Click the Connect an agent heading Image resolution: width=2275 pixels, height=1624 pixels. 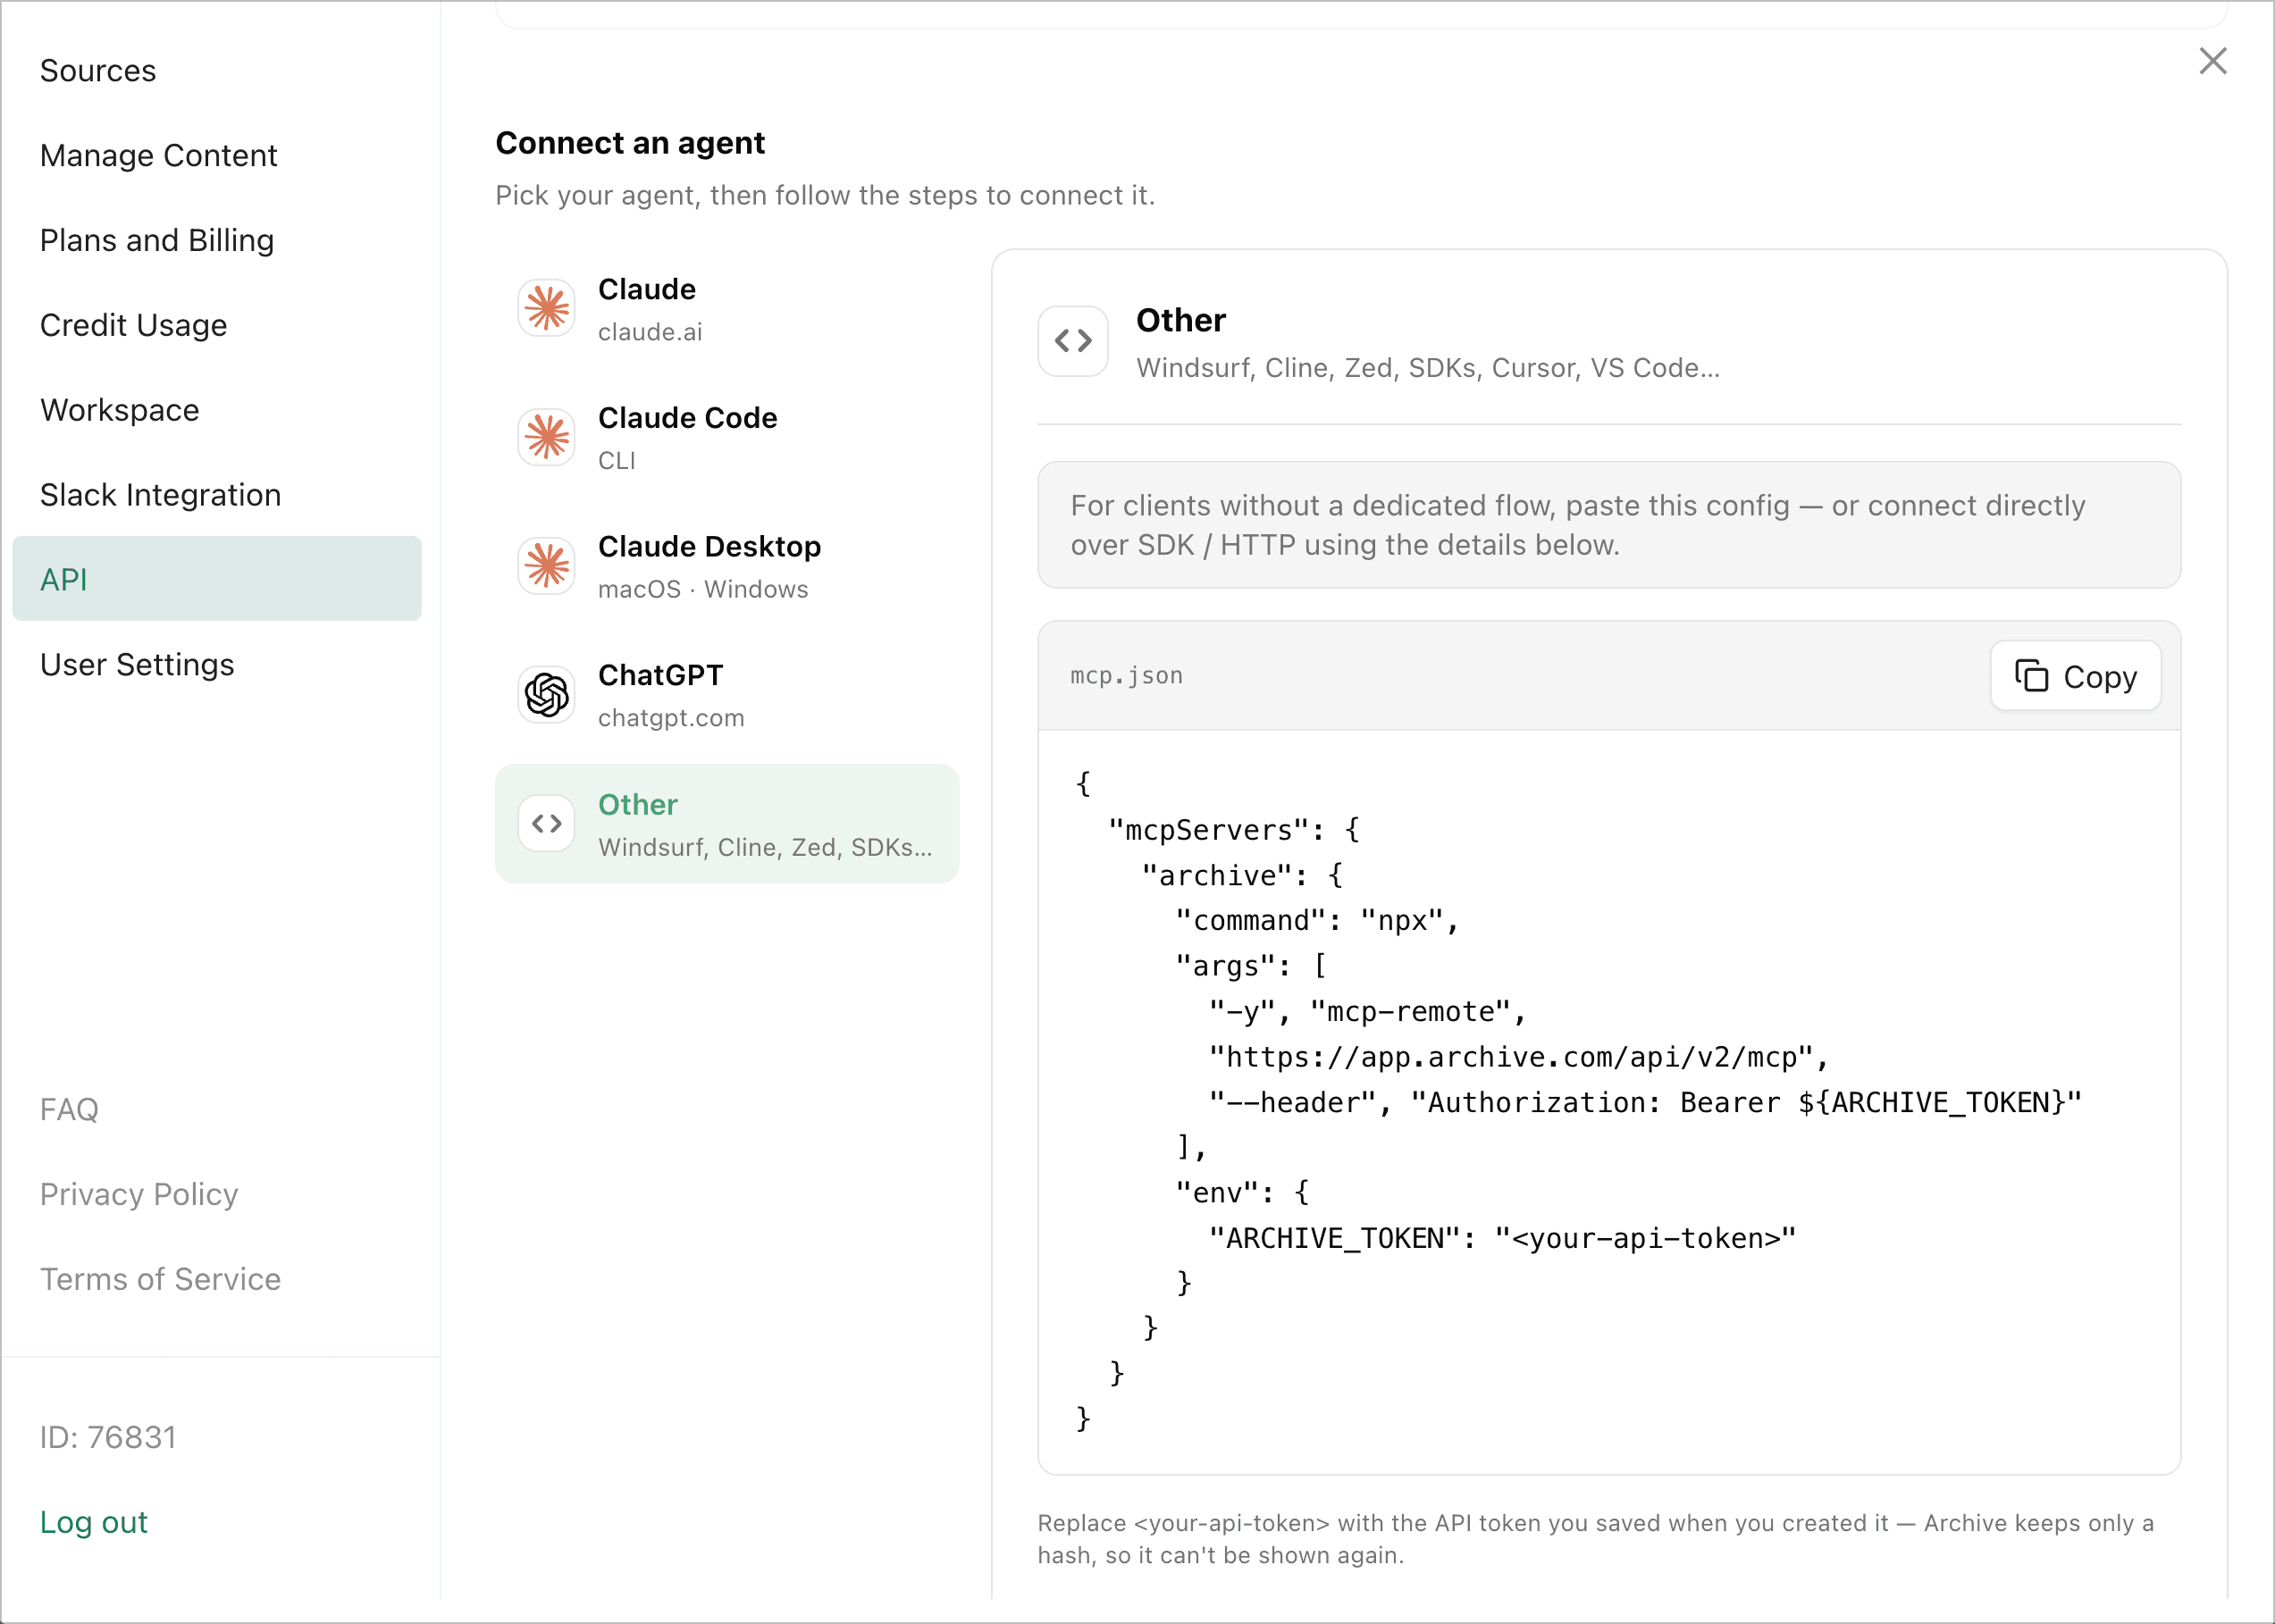point(630,143)
